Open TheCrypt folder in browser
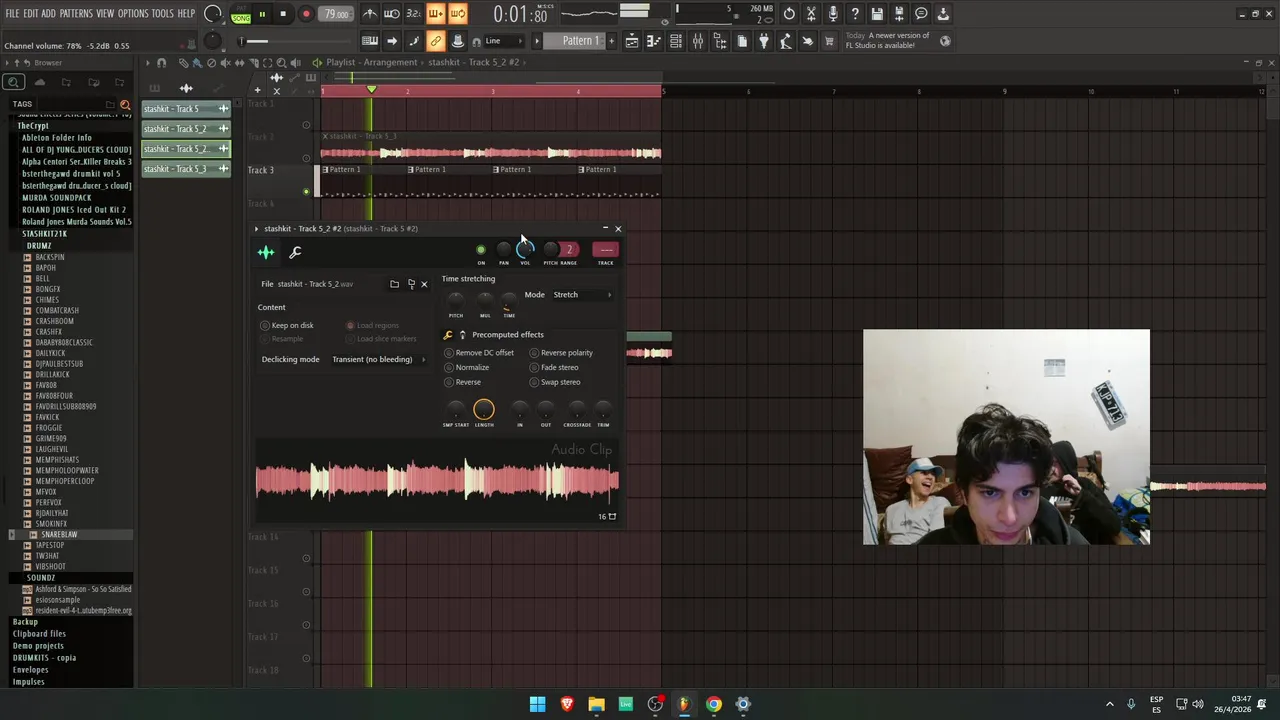Image resolution: width=1280 pixels, height=720 pixels. (x=33, y=126)
